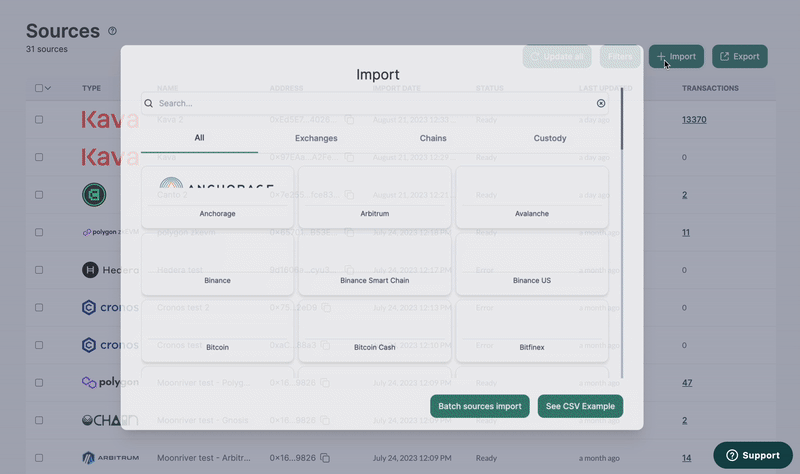Select the Bitcoin Cash card
The image size is (800, 474).
[x=374, y=331]
